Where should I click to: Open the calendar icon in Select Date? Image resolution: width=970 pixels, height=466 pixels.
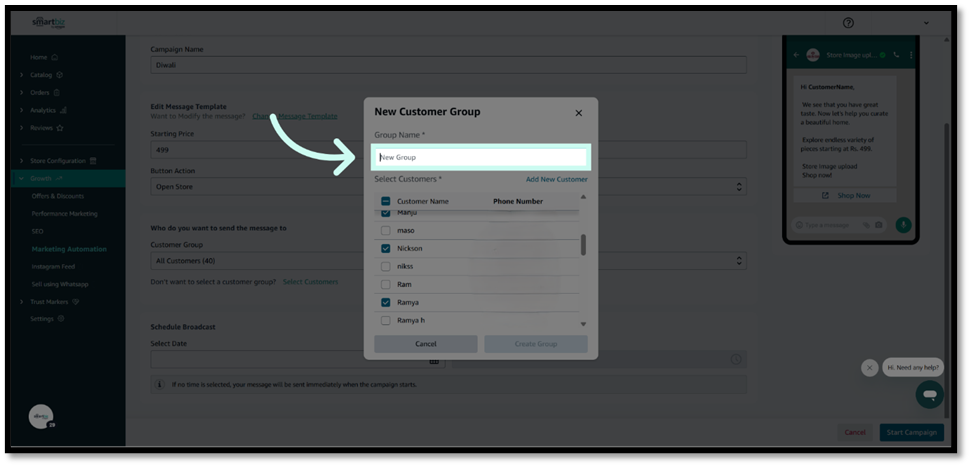434,360
